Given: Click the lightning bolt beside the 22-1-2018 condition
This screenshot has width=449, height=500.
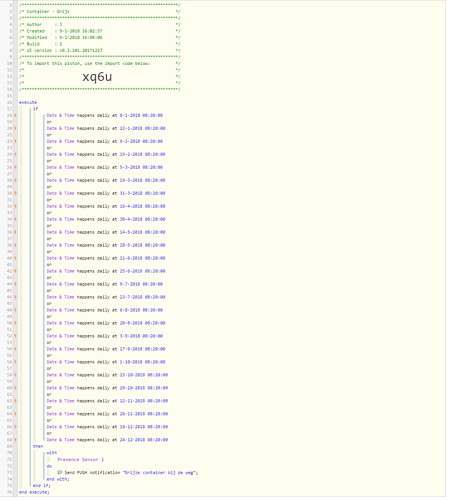Looking at the screenshot, I should [15, 128].
